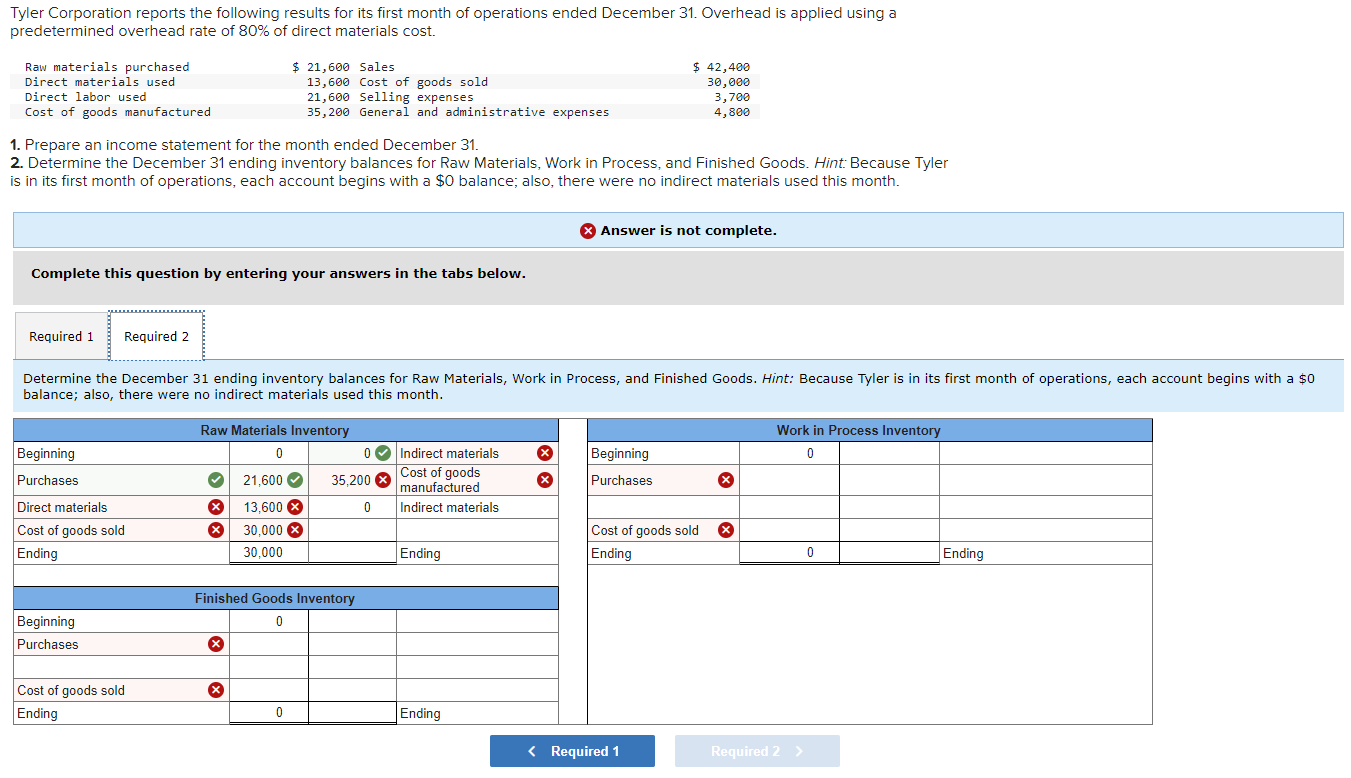This screenshot has height=778, width=1351.
Task: Click red X beside Direct materials label
Action: pyautogui.click(x=215, y=507)
